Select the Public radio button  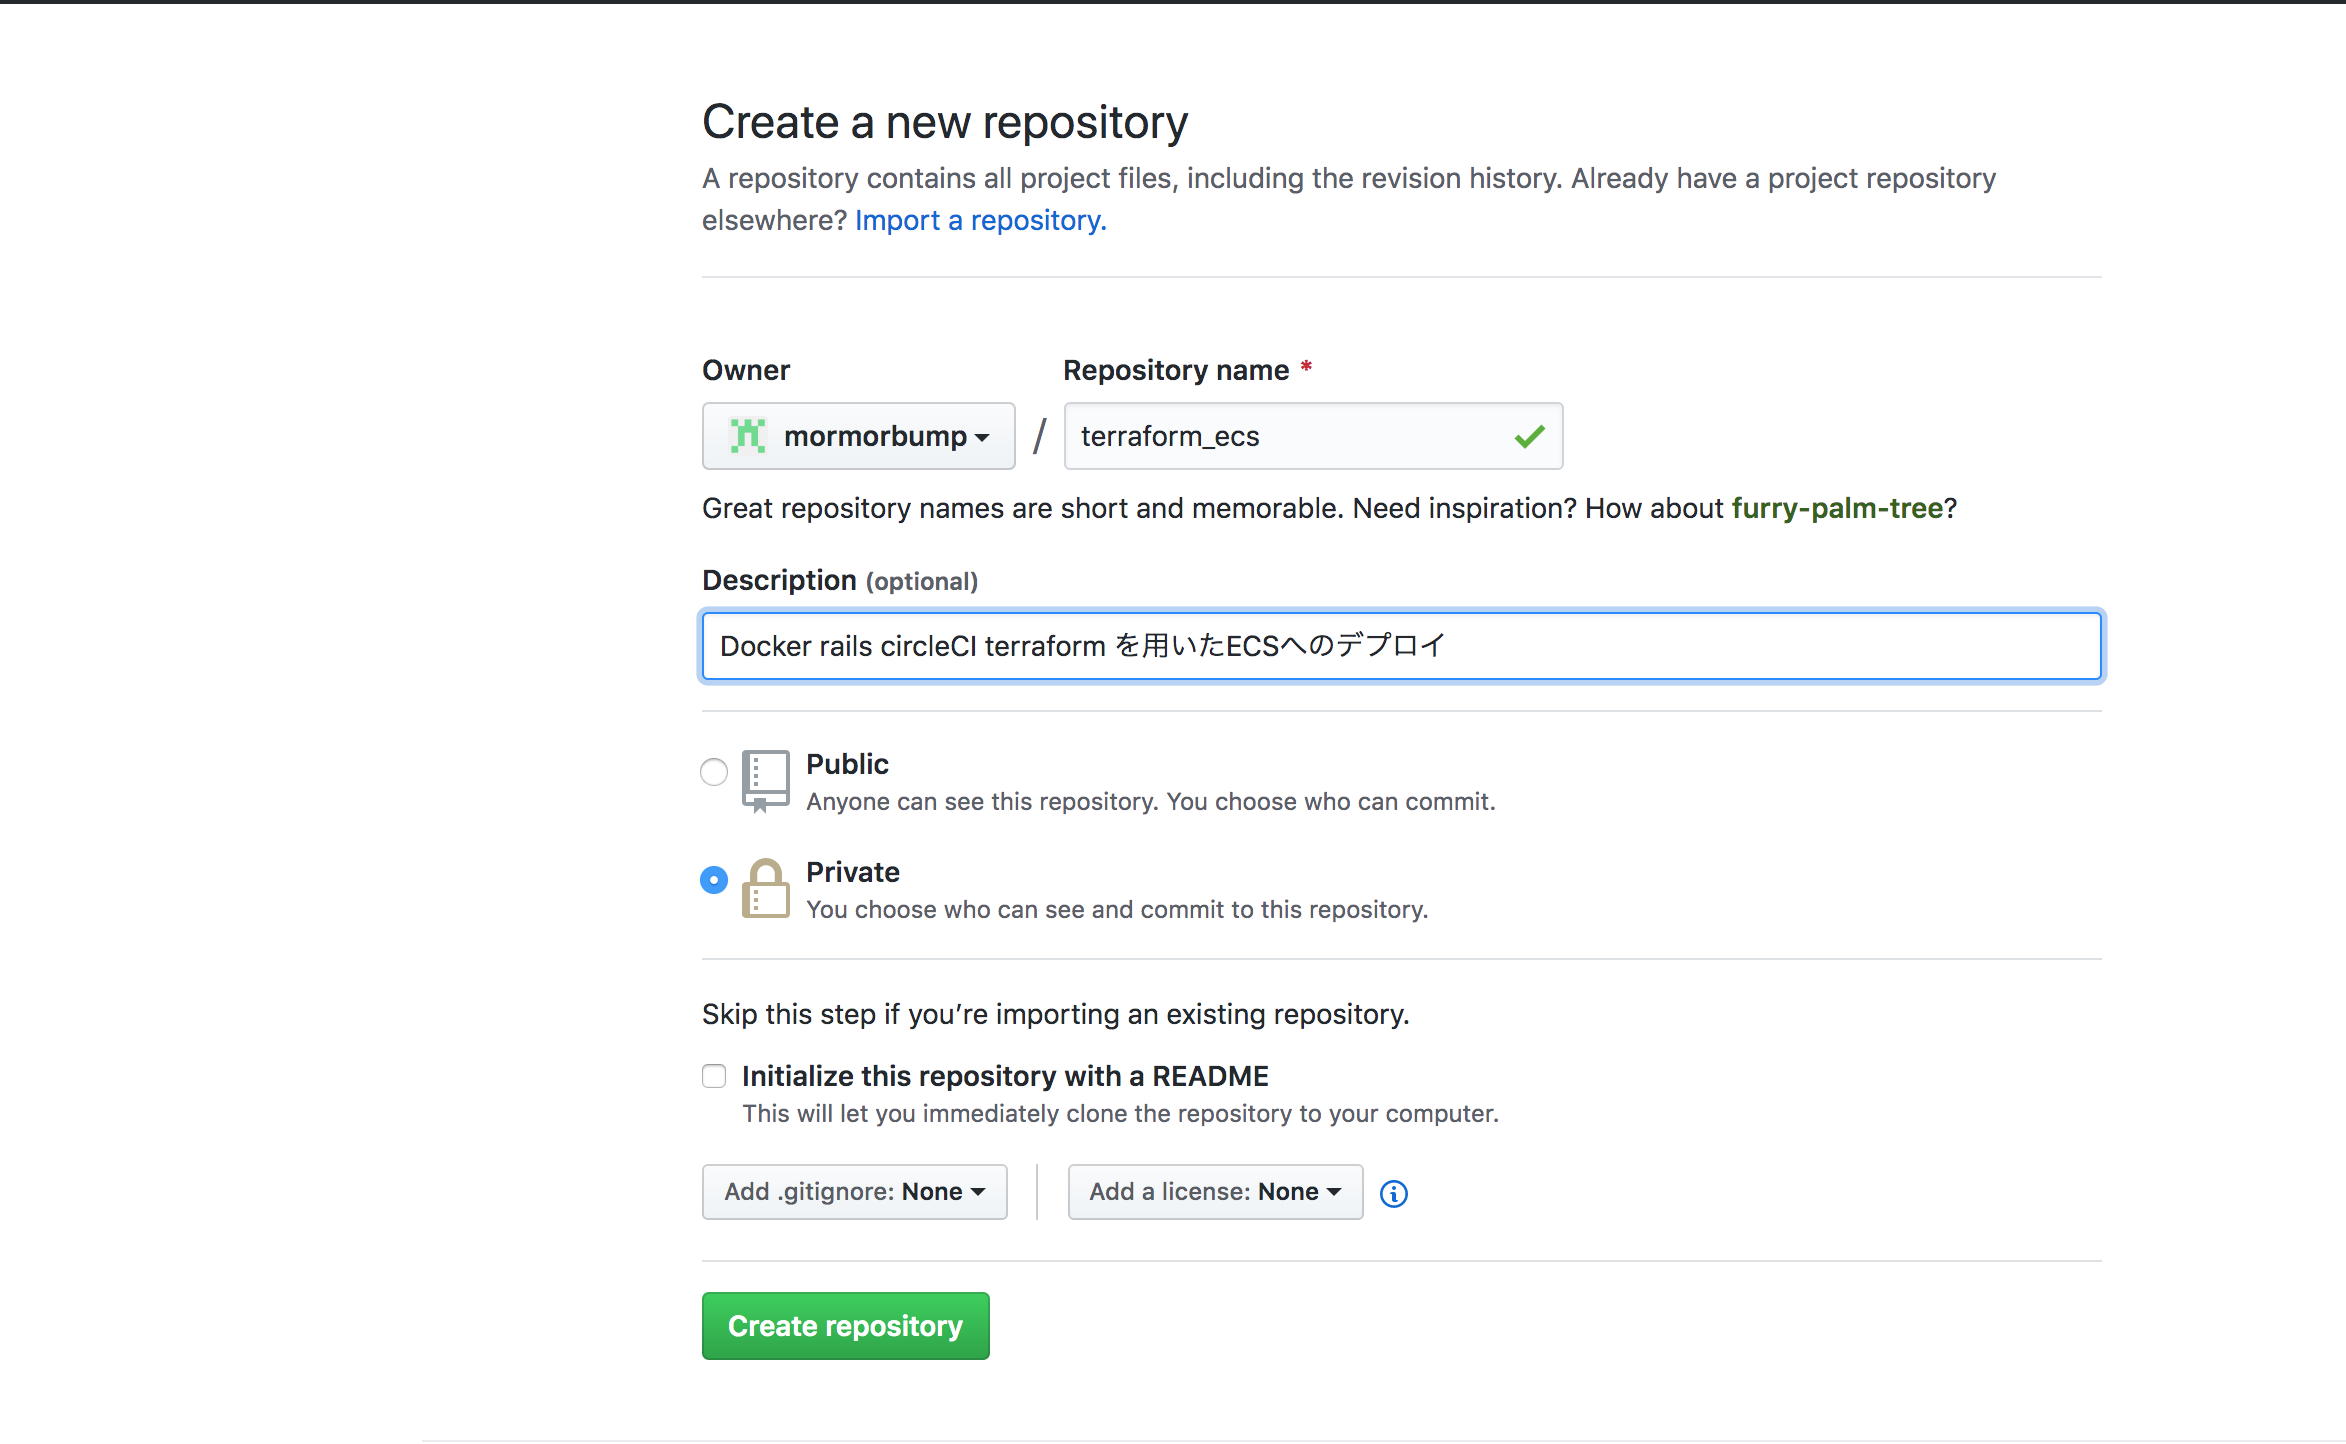(x=714, y=772)
